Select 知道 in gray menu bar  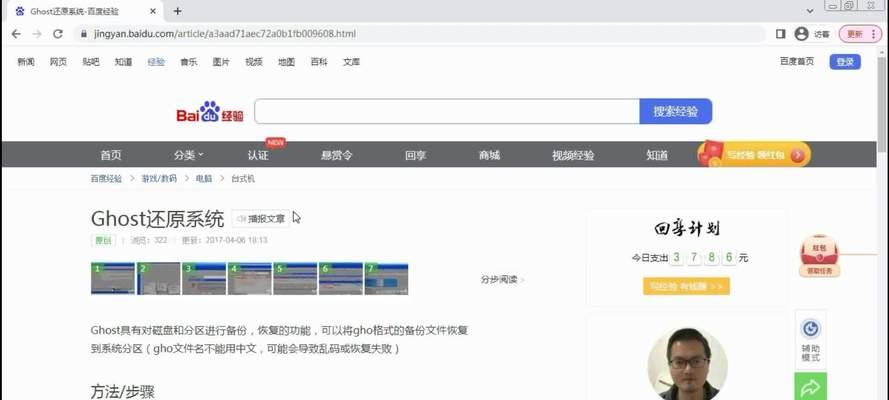[657, 155]
